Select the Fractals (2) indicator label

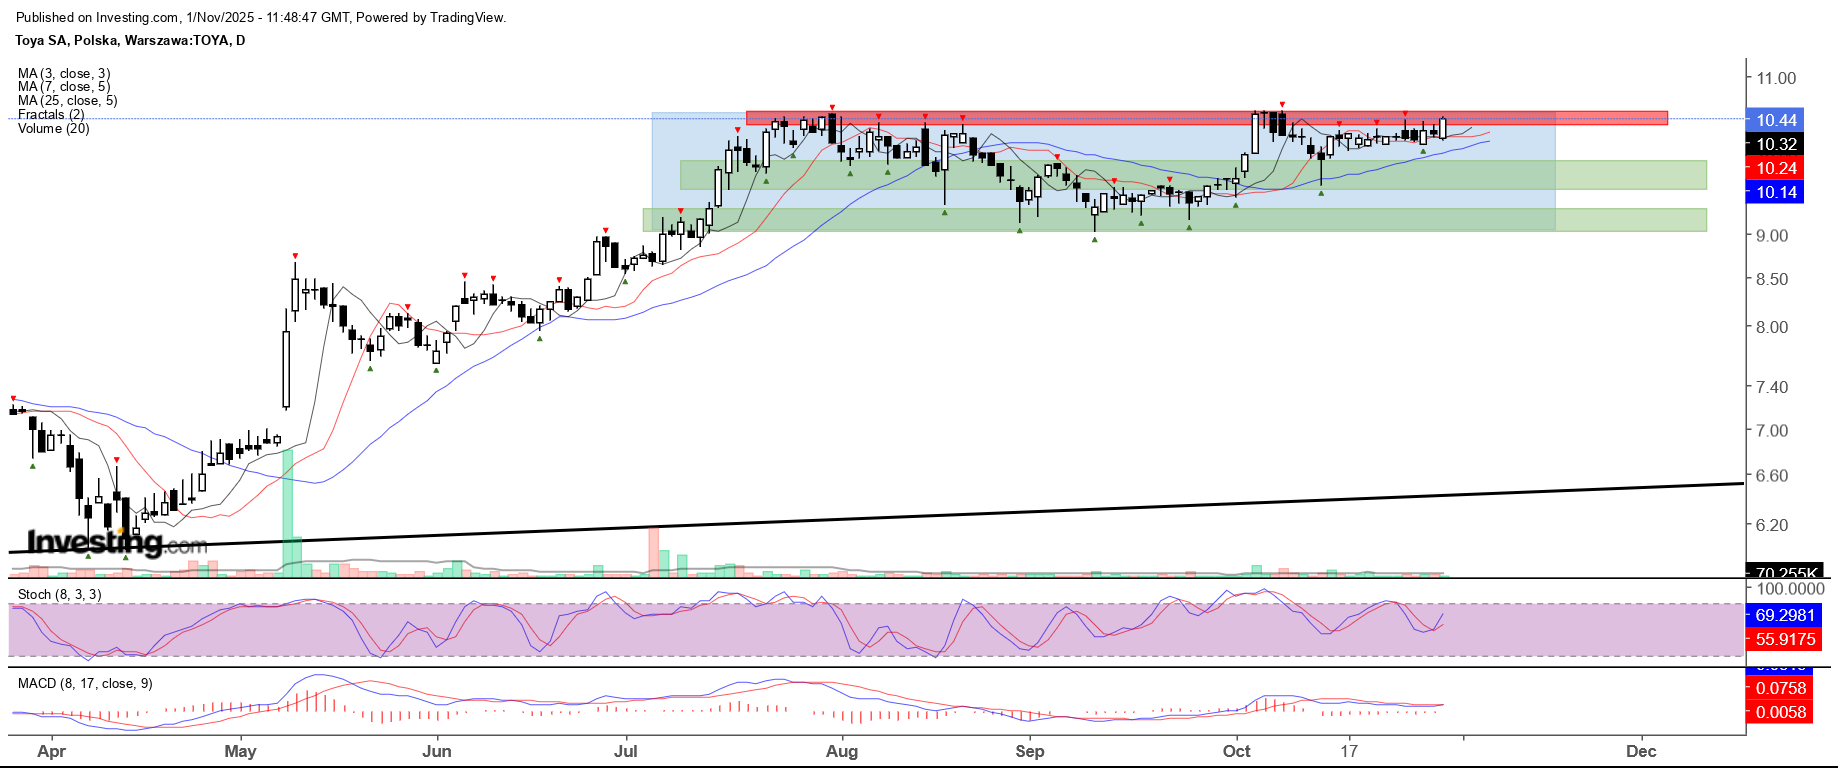pyautogui.click(x=51, y=115)
